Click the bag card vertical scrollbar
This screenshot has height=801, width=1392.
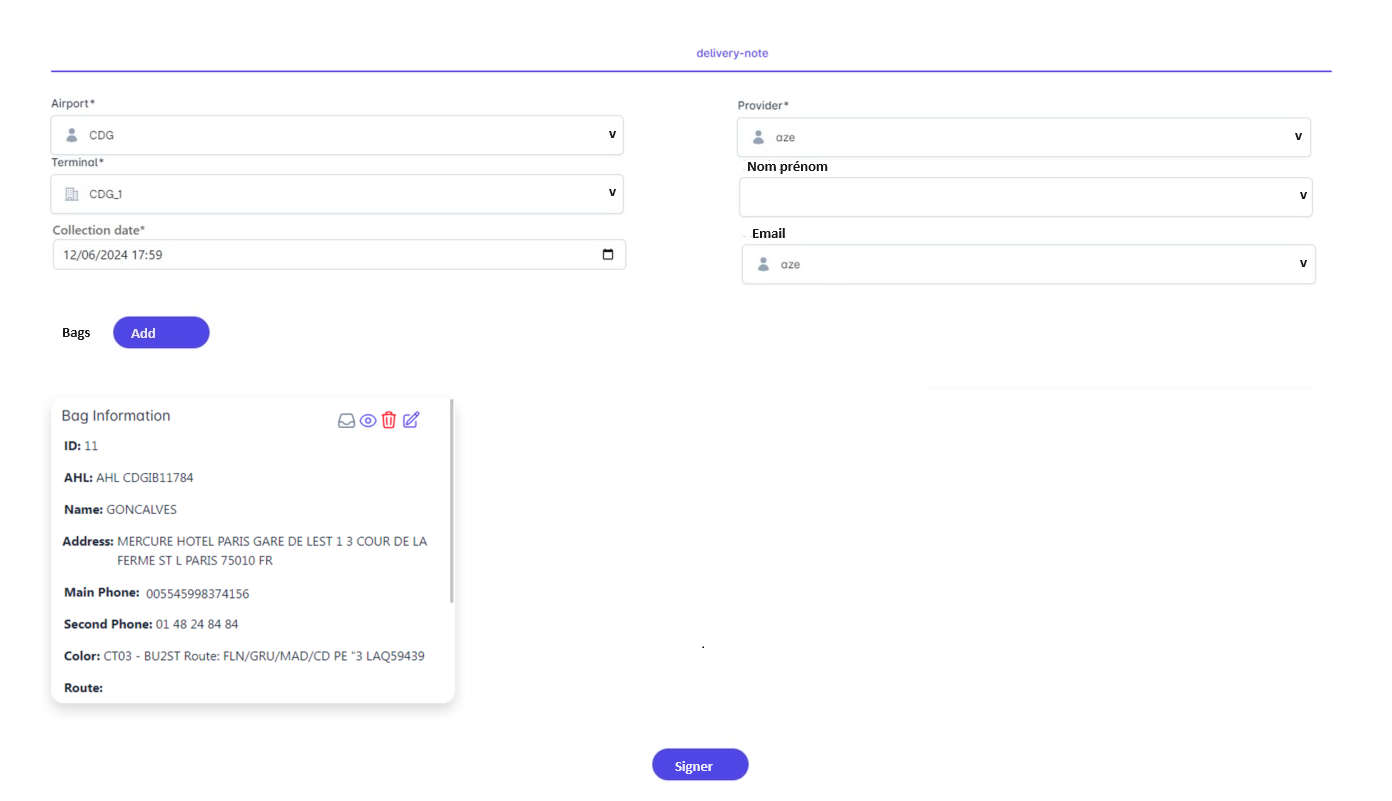click(x=452, y=500)
